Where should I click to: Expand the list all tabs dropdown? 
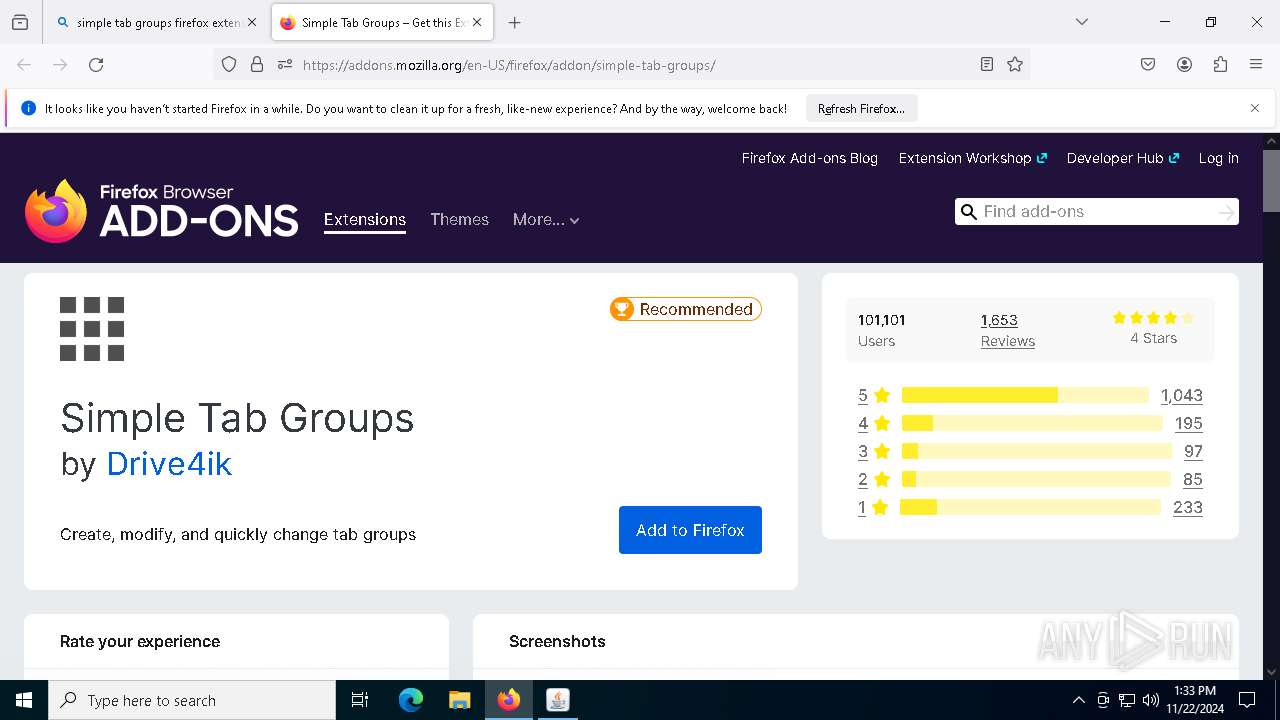[x=1082, y=22]
